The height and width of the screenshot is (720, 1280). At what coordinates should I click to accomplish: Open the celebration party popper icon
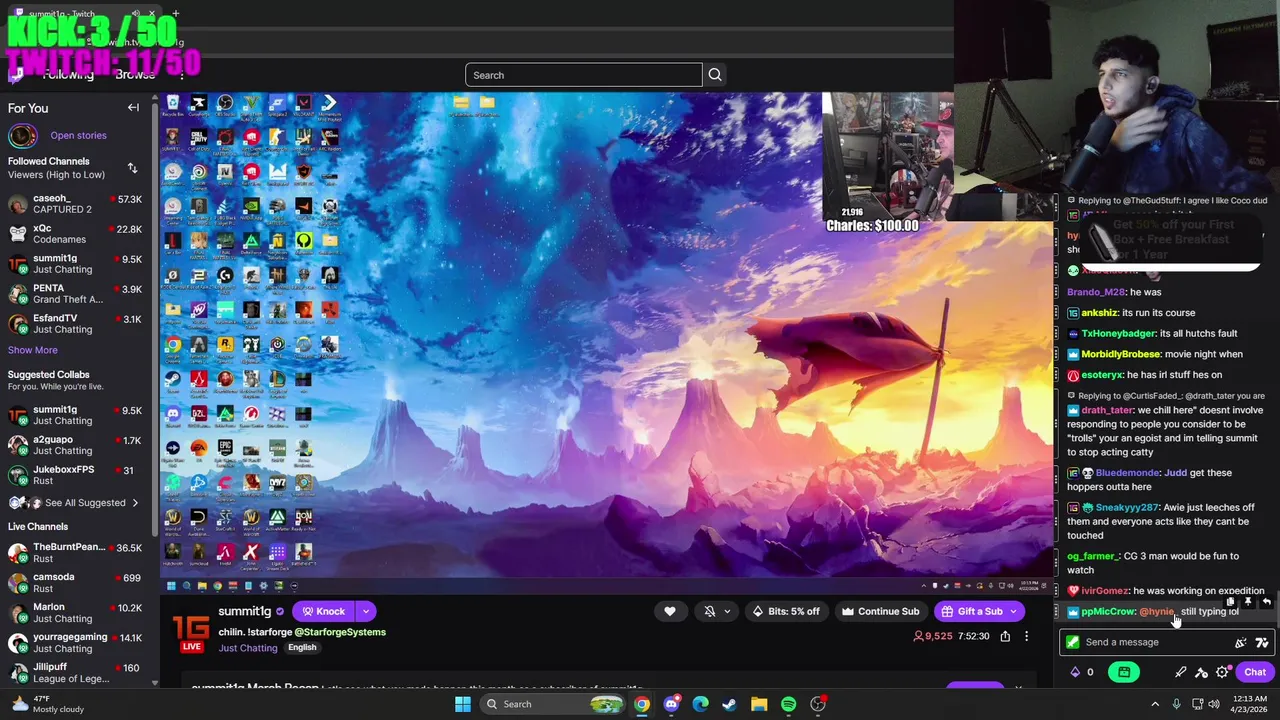pyautogui.click(x=1241, y=642)
